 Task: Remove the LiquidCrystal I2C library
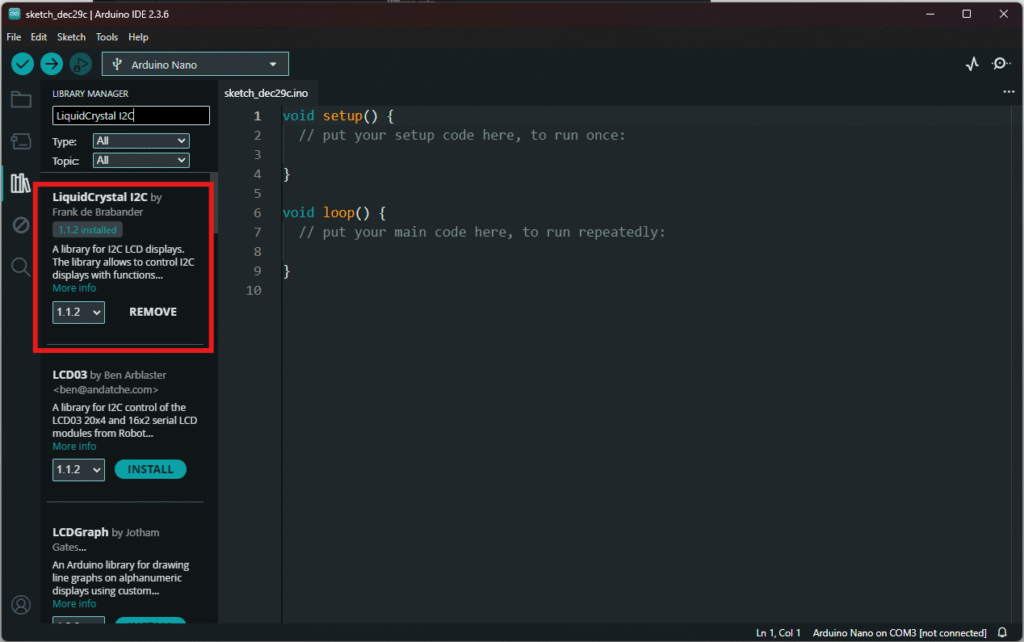tap(153, 312)
